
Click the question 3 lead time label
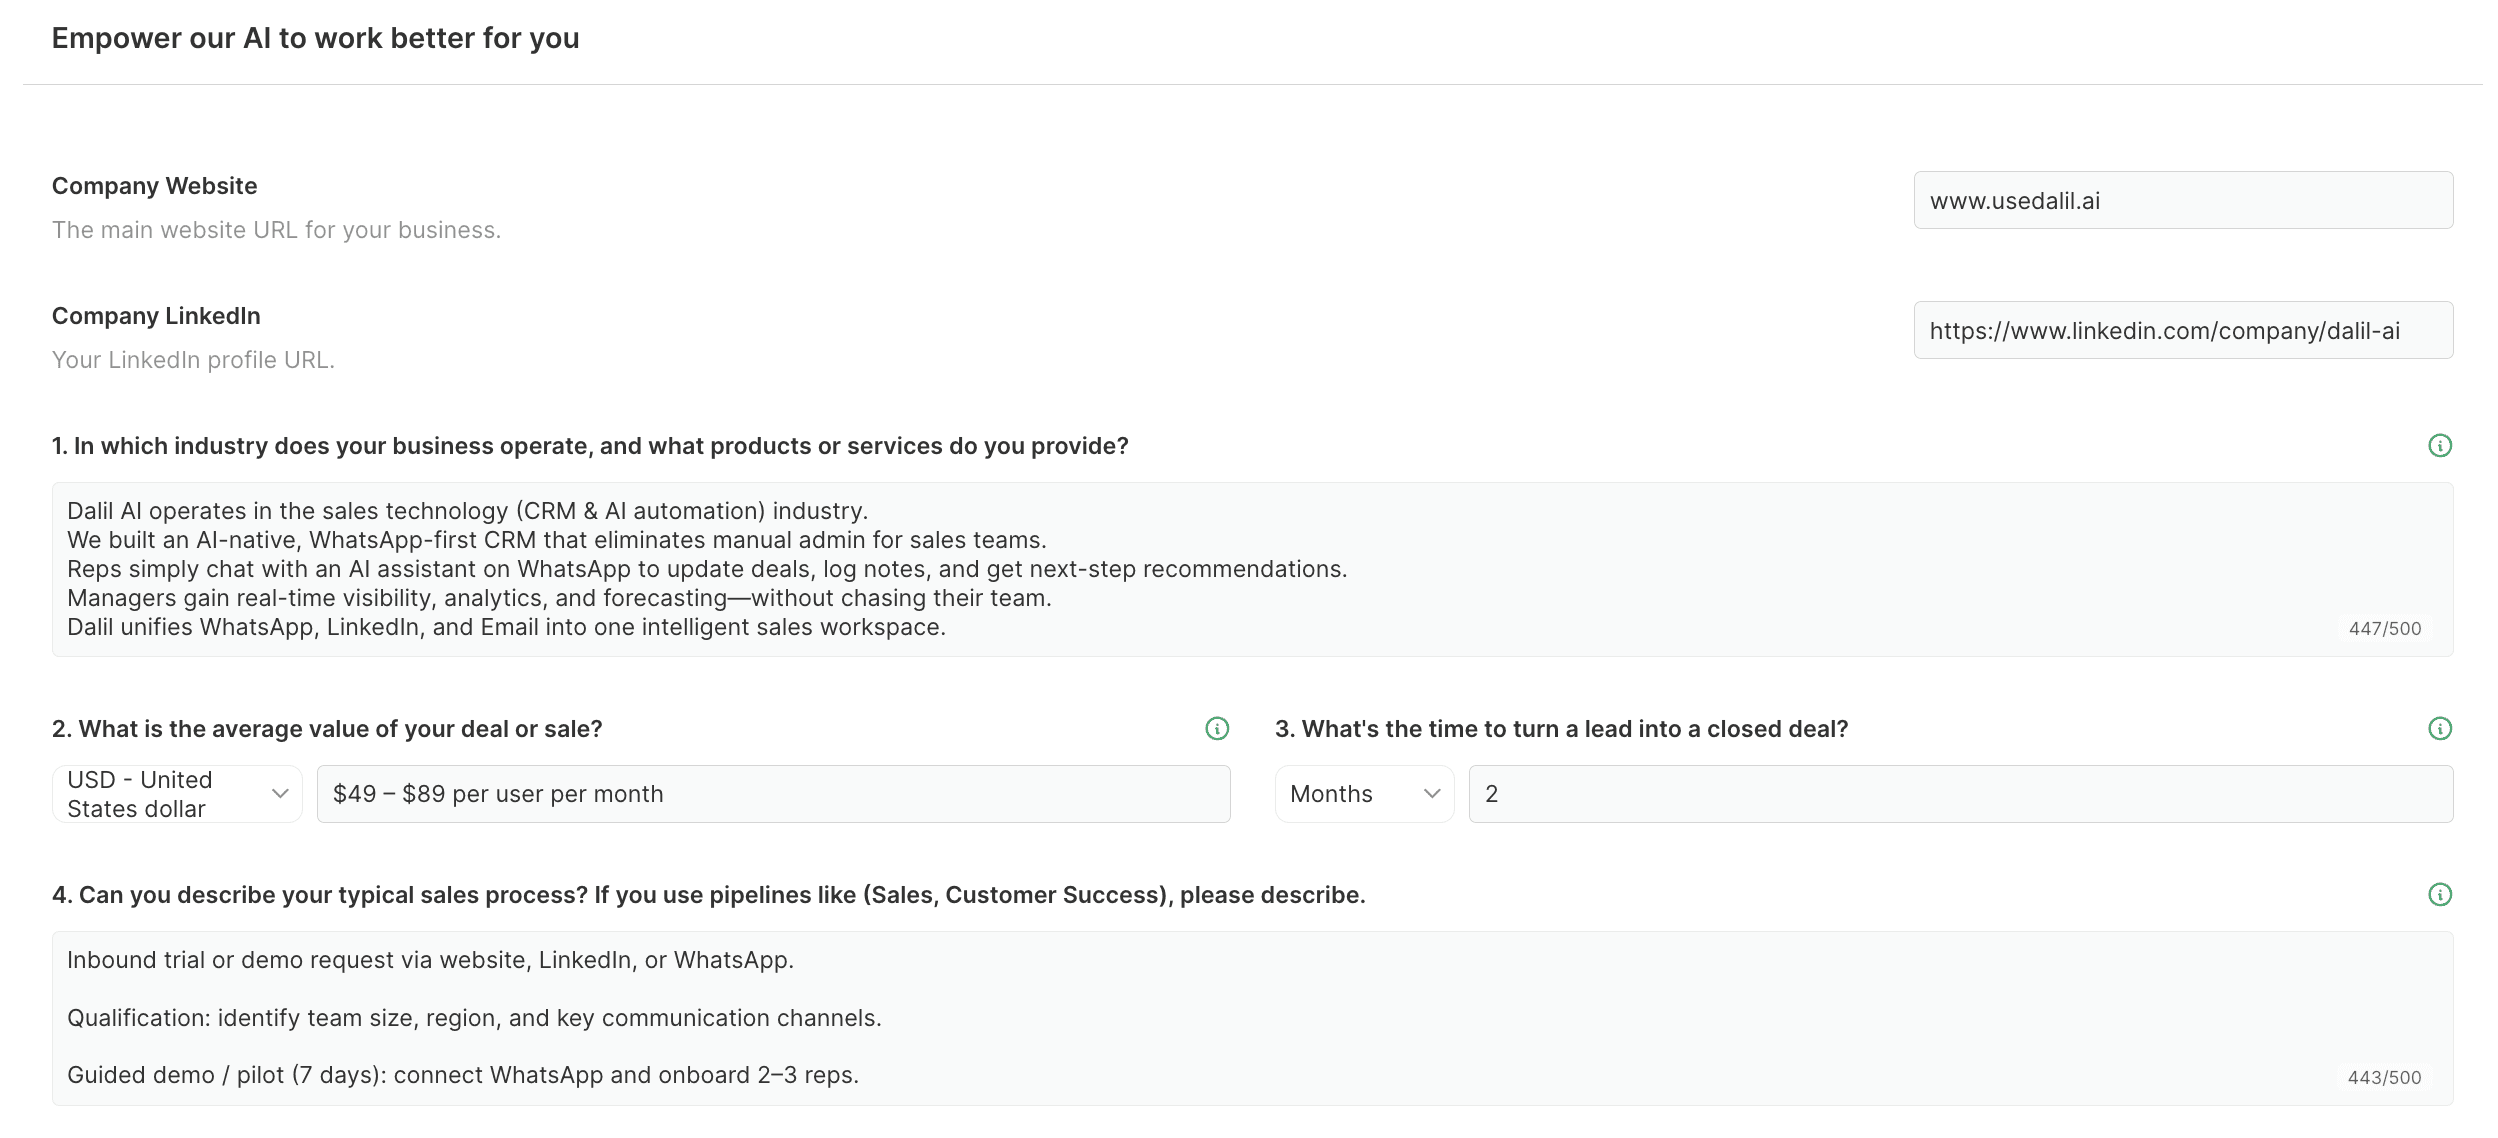pos(1561,729)
